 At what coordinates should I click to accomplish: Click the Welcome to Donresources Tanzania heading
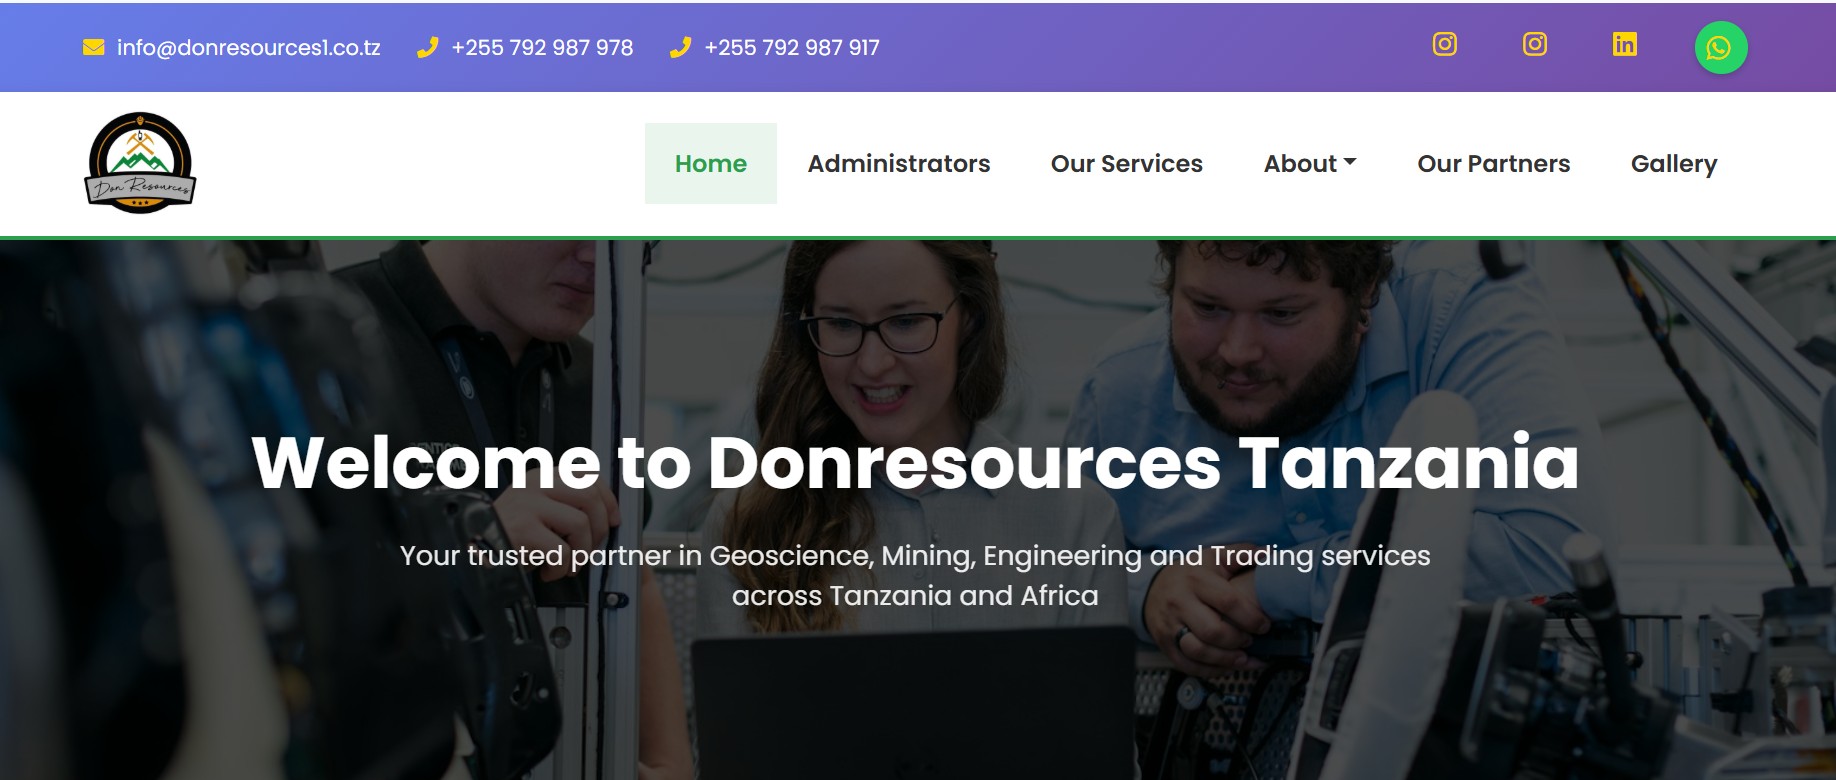(915, 462)
